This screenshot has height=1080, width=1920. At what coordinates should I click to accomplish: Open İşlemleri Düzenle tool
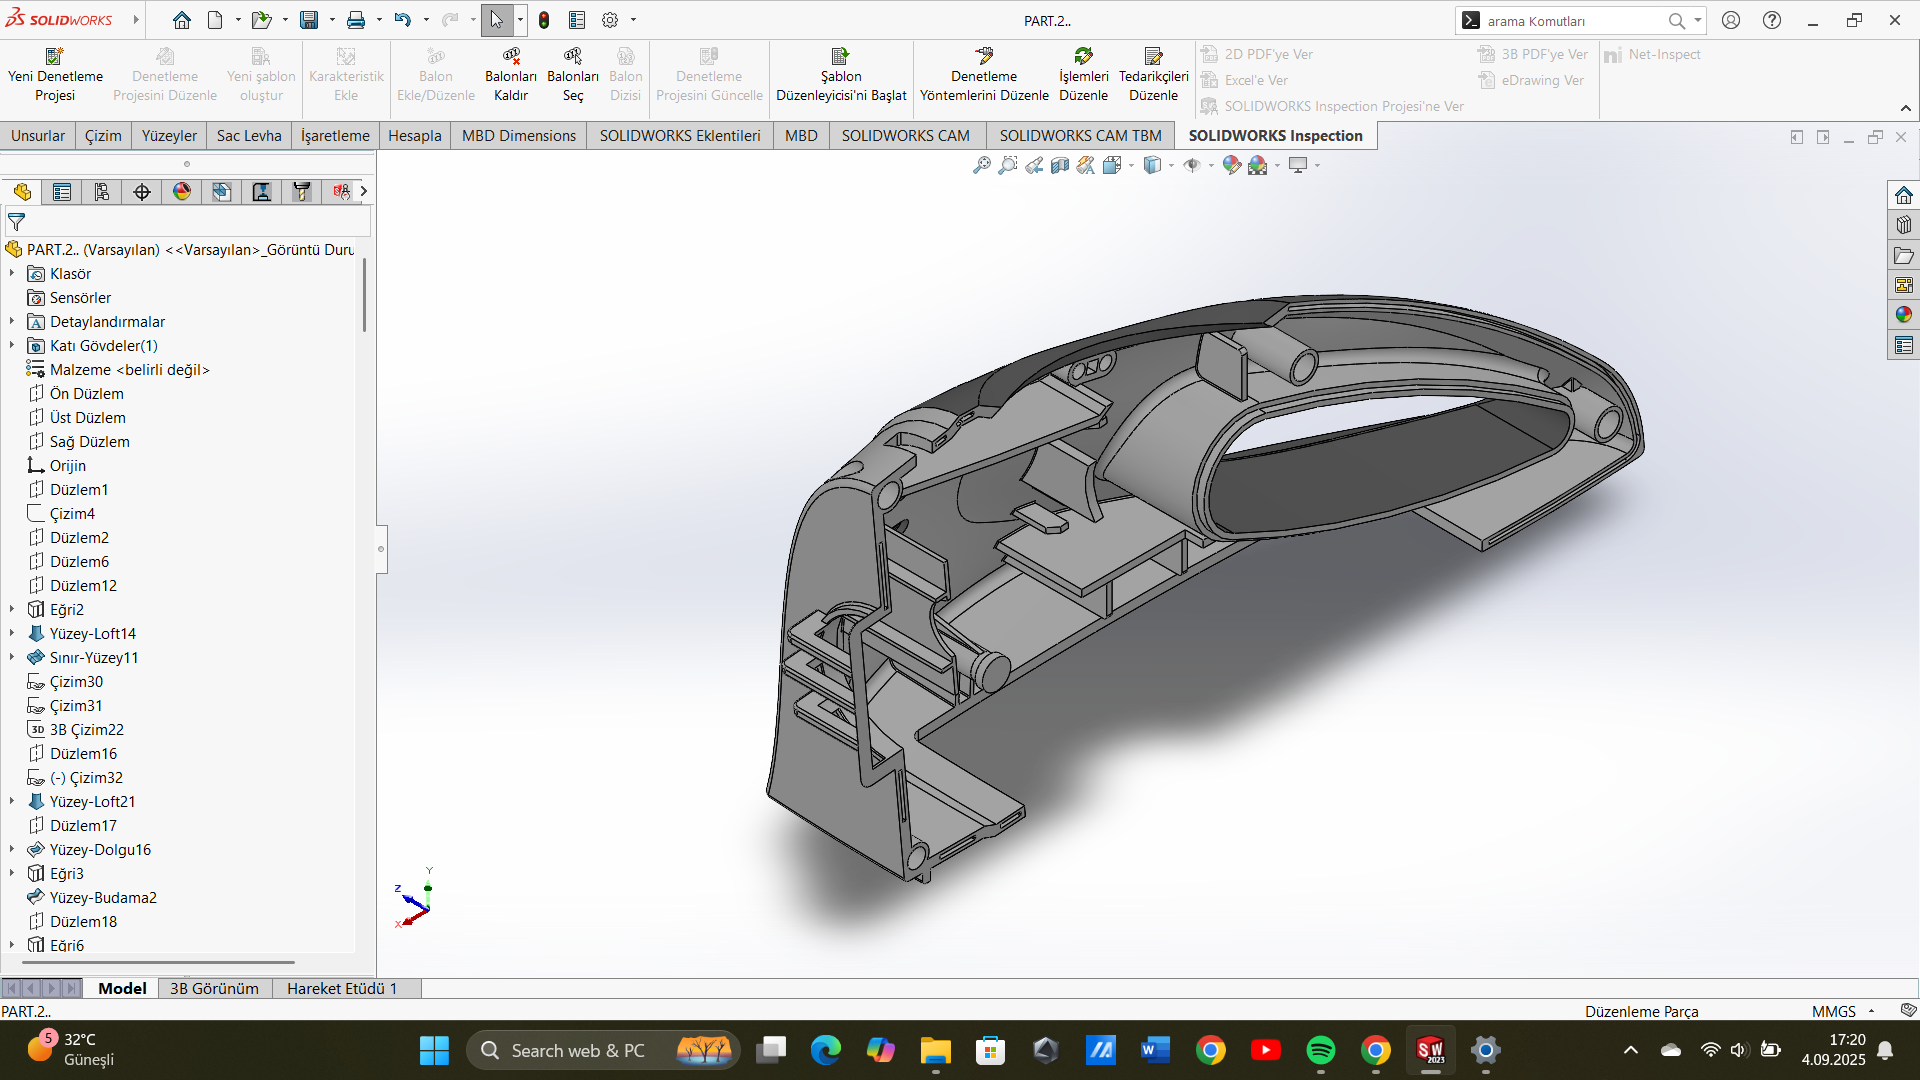[x=1084, y=75]
